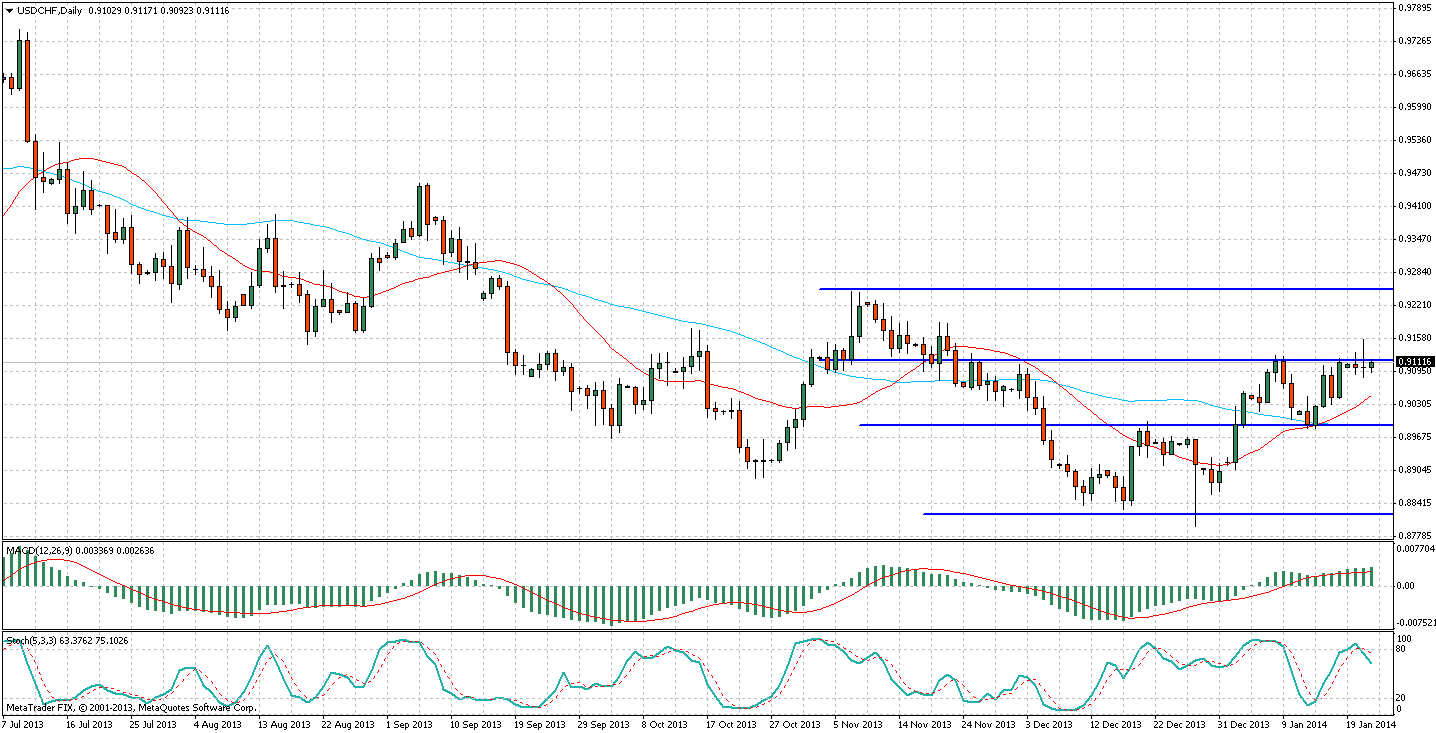Click the 0.92840 price axis label
The height and width of the screenshot is (733, 1436).
1414,272
